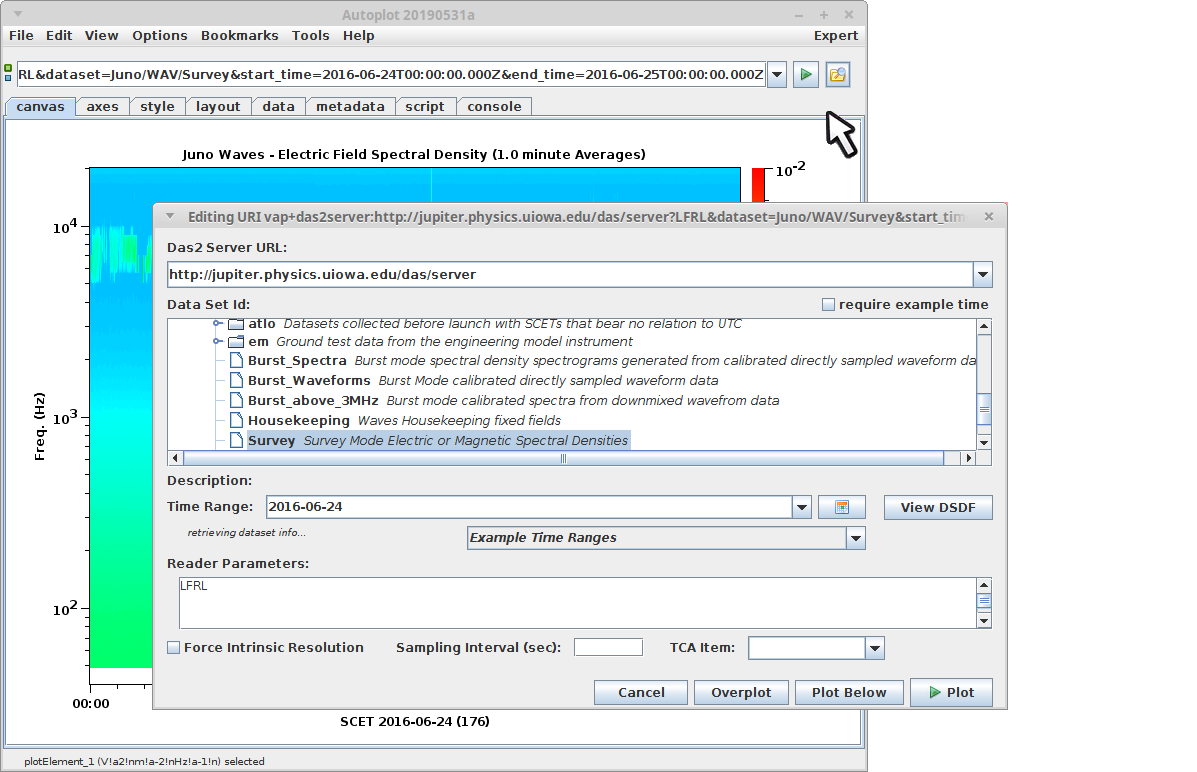Screen dimensions: 1197x772
Task: Toggle Force Intrinsic Resolution checkbox
Action: coord(174,648)
